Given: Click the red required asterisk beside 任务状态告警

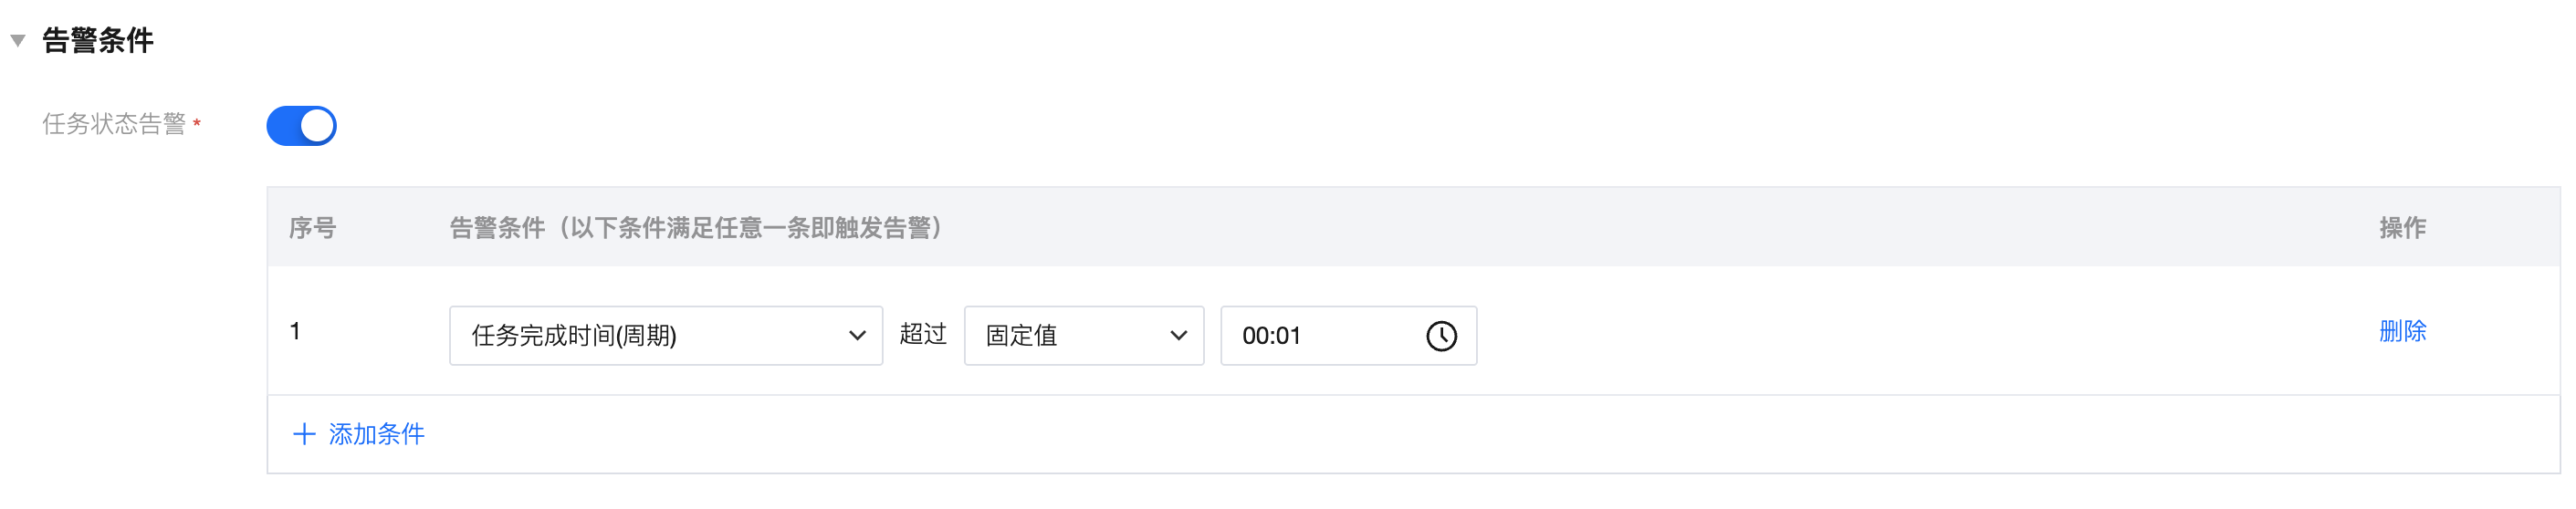Looking at the screenshot, I should click(x=197, y=123).
